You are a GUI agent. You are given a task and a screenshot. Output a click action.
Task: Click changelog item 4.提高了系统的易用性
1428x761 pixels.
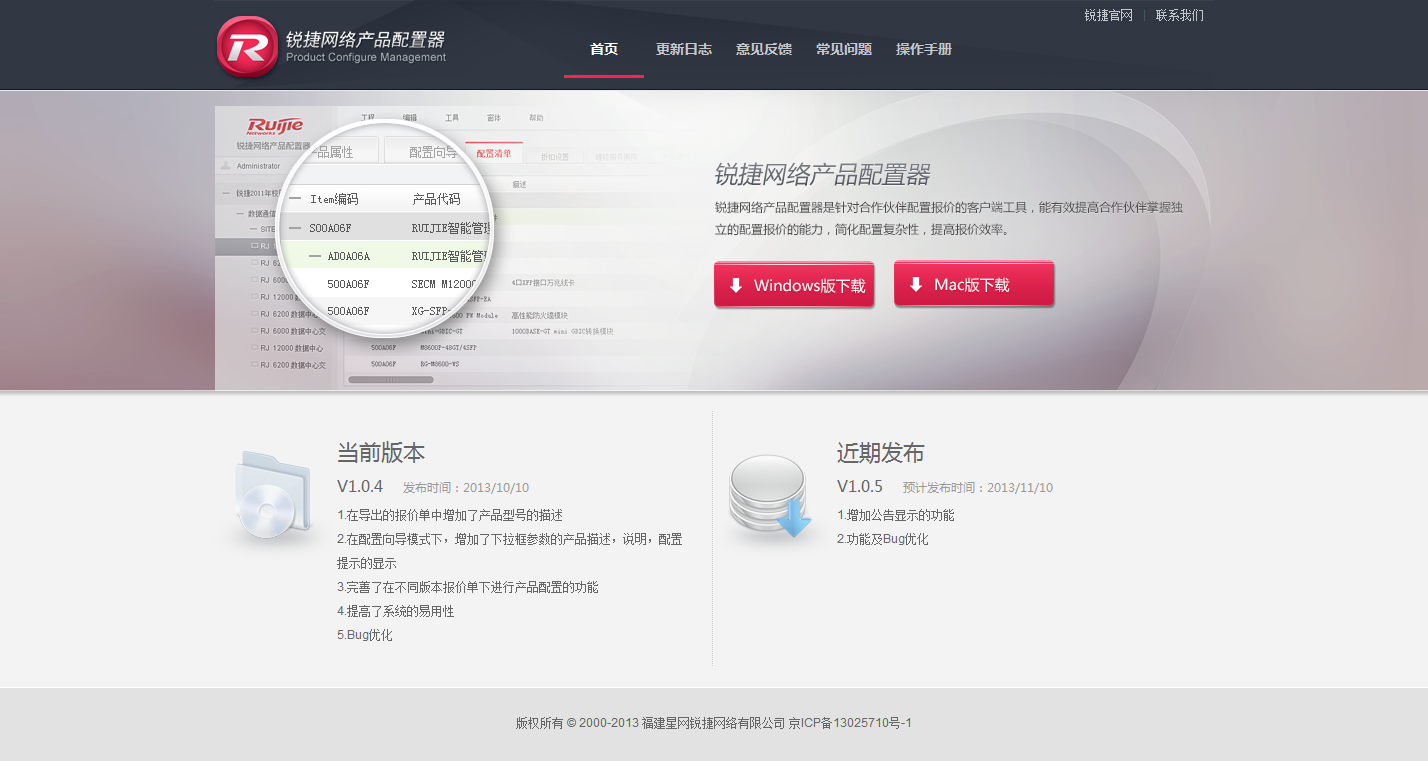395,611
